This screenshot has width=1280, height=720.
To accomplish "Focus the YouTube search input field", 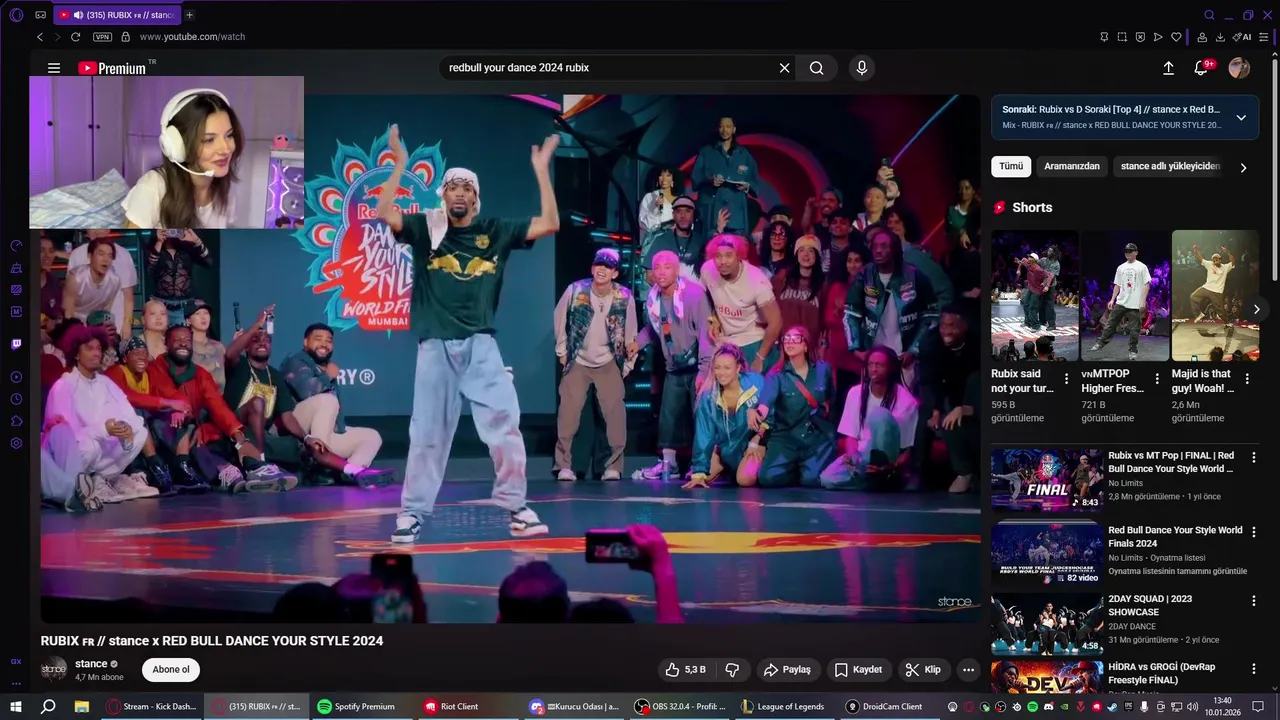I will [x=610, y=68].
